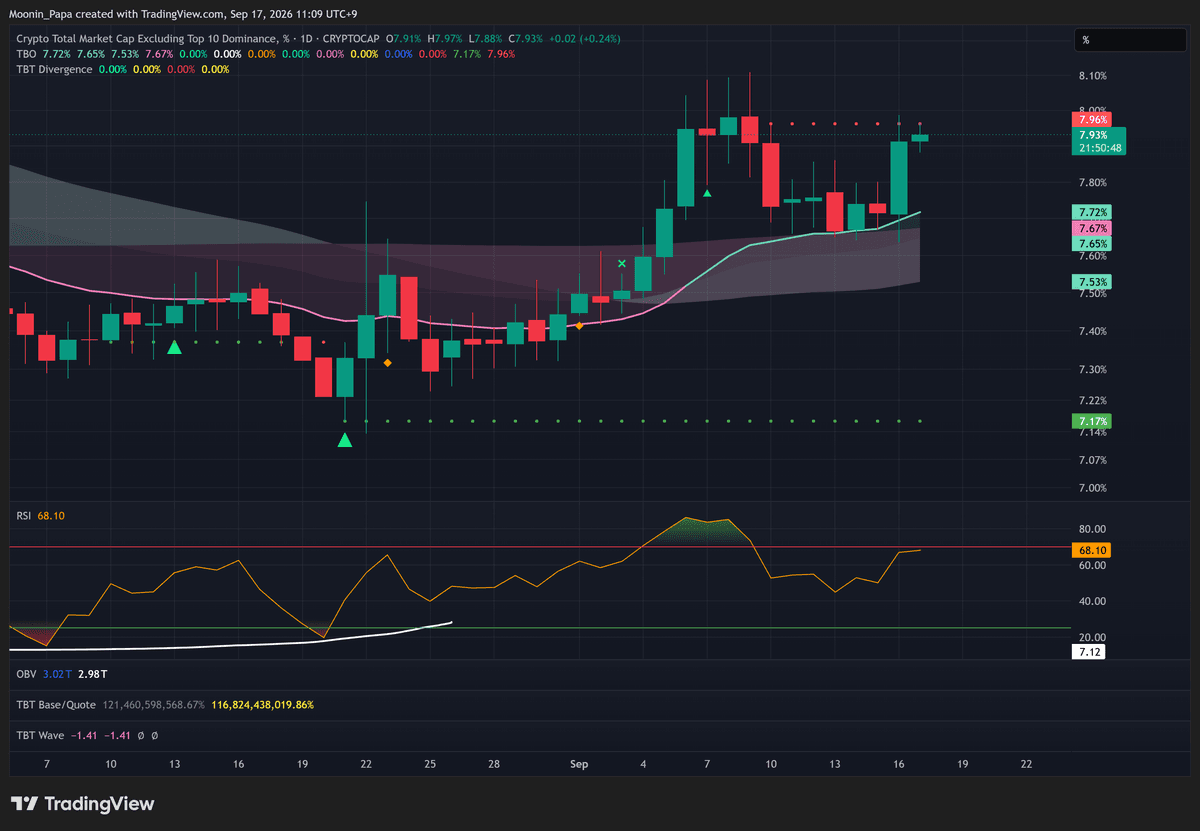The image size is (1200, 831).
Task: Click the 7.80% level on price scale
Action: click(x=1093, y=183)
